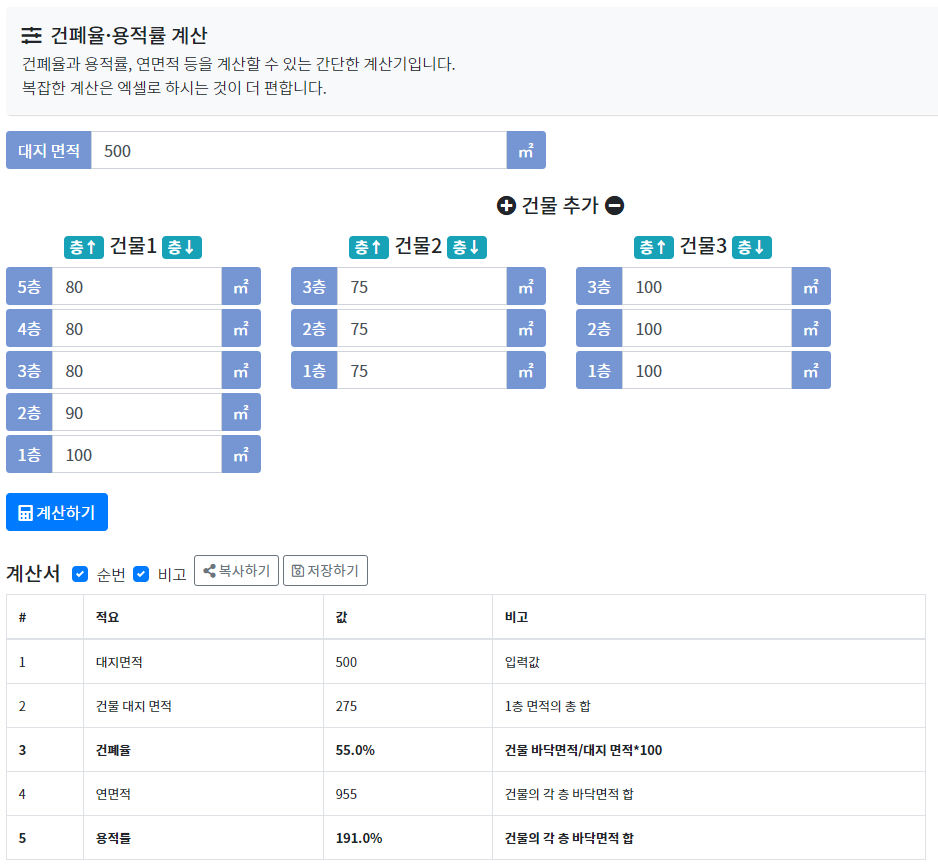Click the minus icon to remove building
Screen dimensions: 938x867
tap(614, 206)
